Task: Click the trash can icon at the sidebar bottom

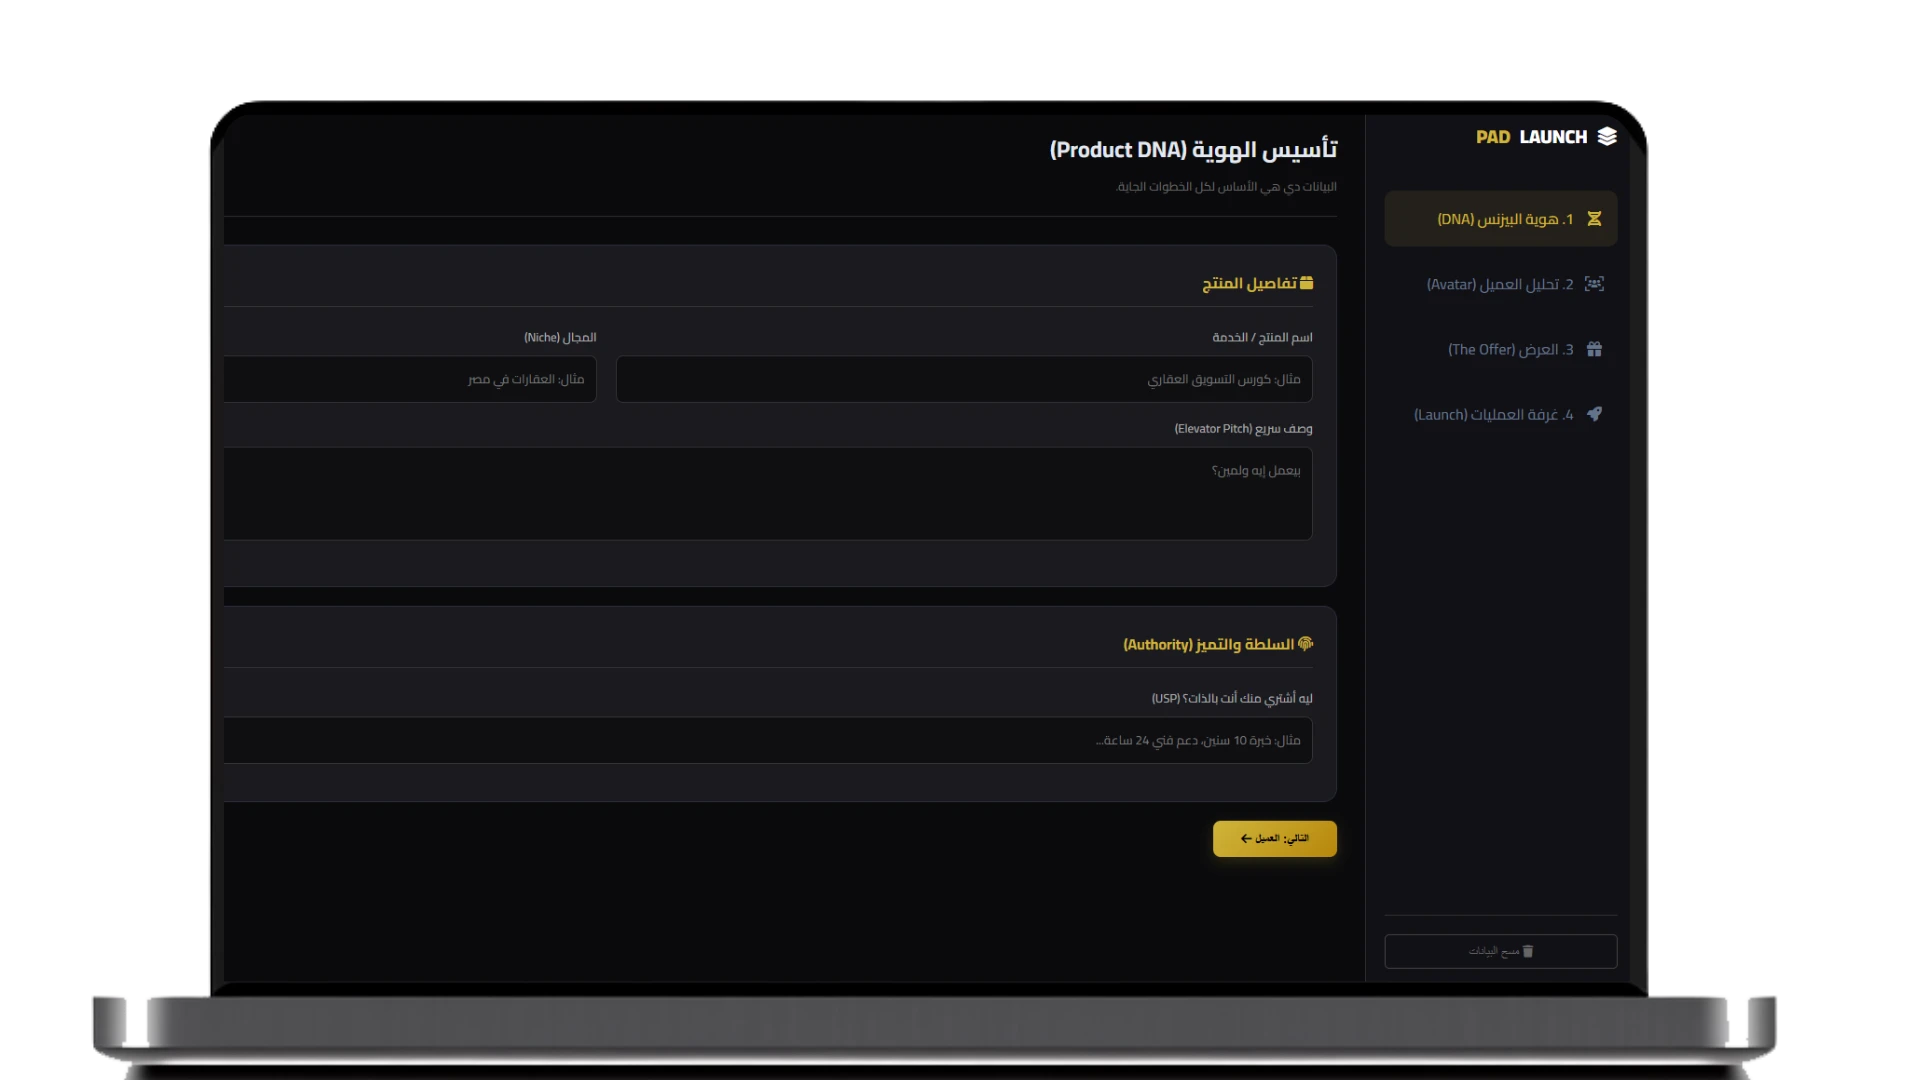Action: (1527, 951)
